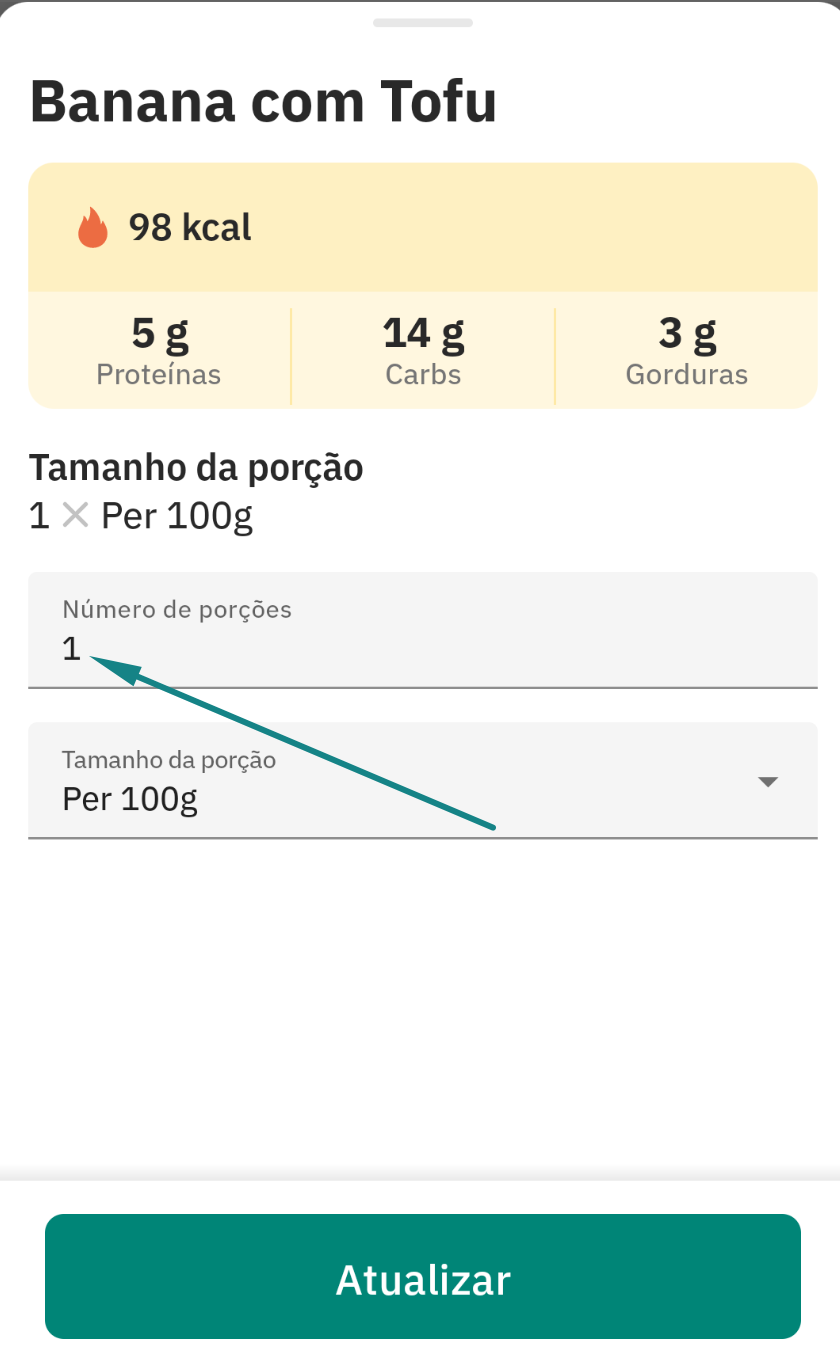Screen dimensions: 840x1370
Task: Tap the "5 g" protein value
Action: [x=159, y=334]
